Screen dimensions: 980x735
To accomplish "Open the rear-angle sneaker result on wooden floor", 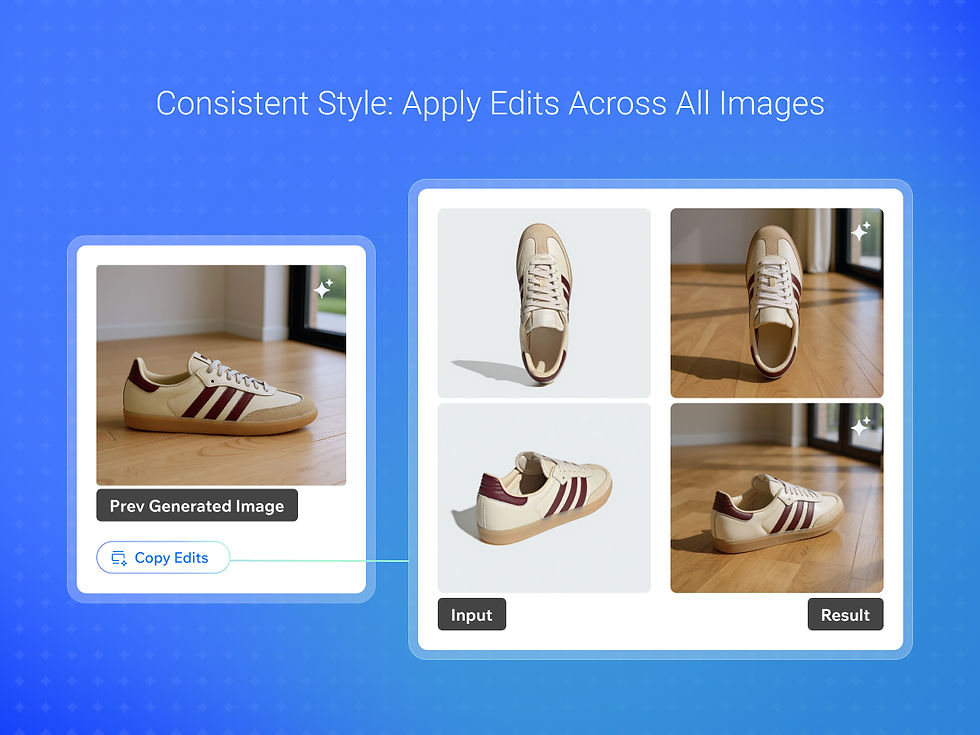I will 777,498.
